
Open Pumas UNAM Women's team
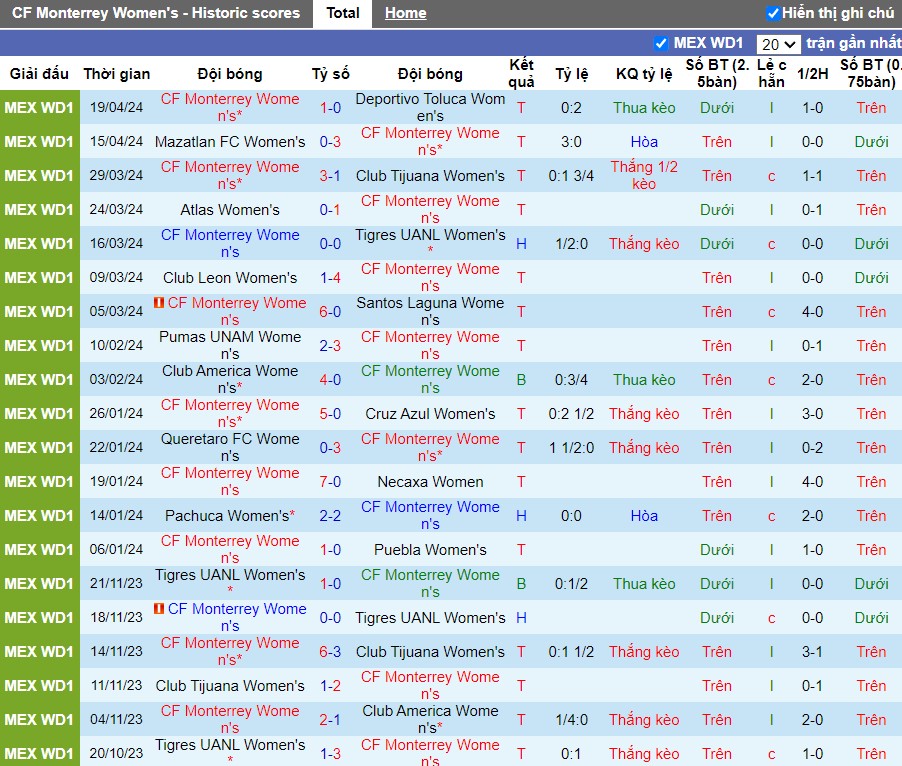[230, 346]
